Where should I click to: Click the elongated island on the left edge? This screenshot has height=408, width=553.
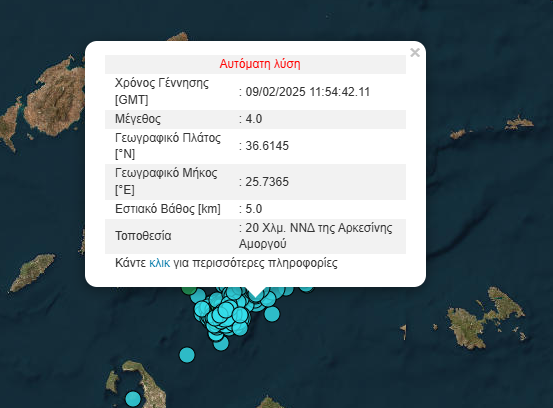(32, 272)
